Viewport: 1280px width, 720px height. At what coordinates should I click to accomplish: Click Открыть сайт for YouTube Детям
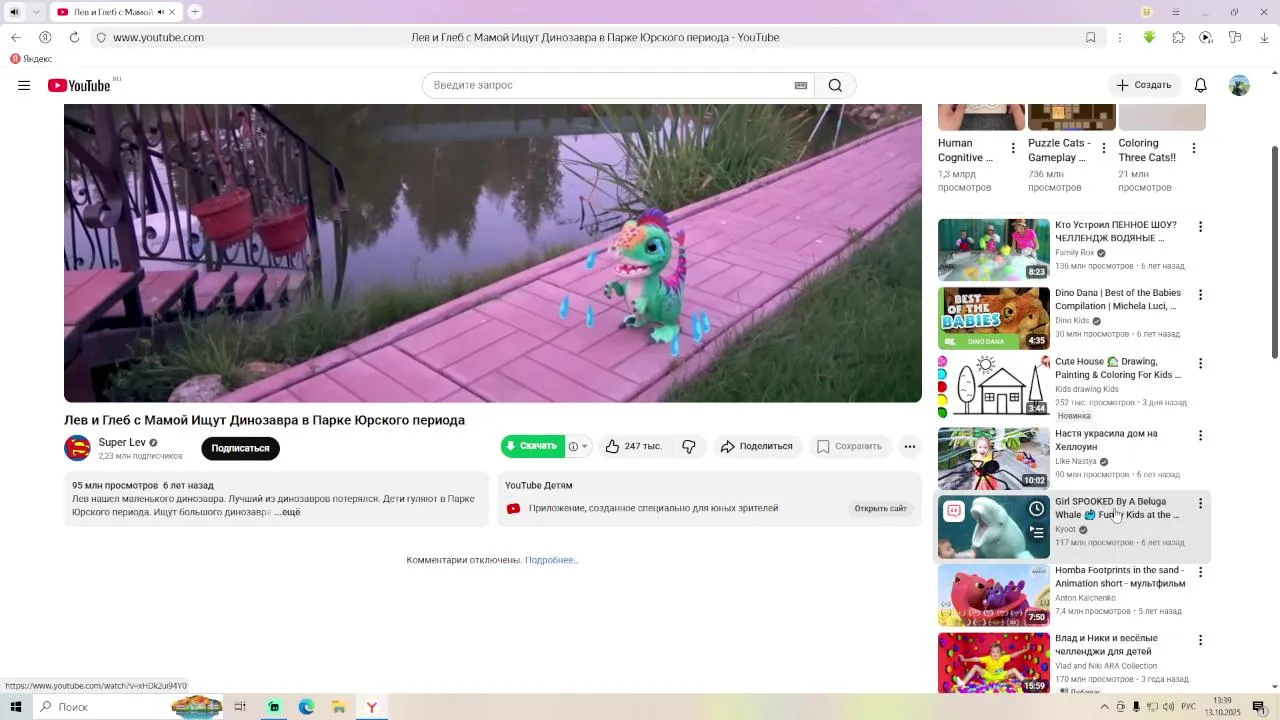point(880,508)
